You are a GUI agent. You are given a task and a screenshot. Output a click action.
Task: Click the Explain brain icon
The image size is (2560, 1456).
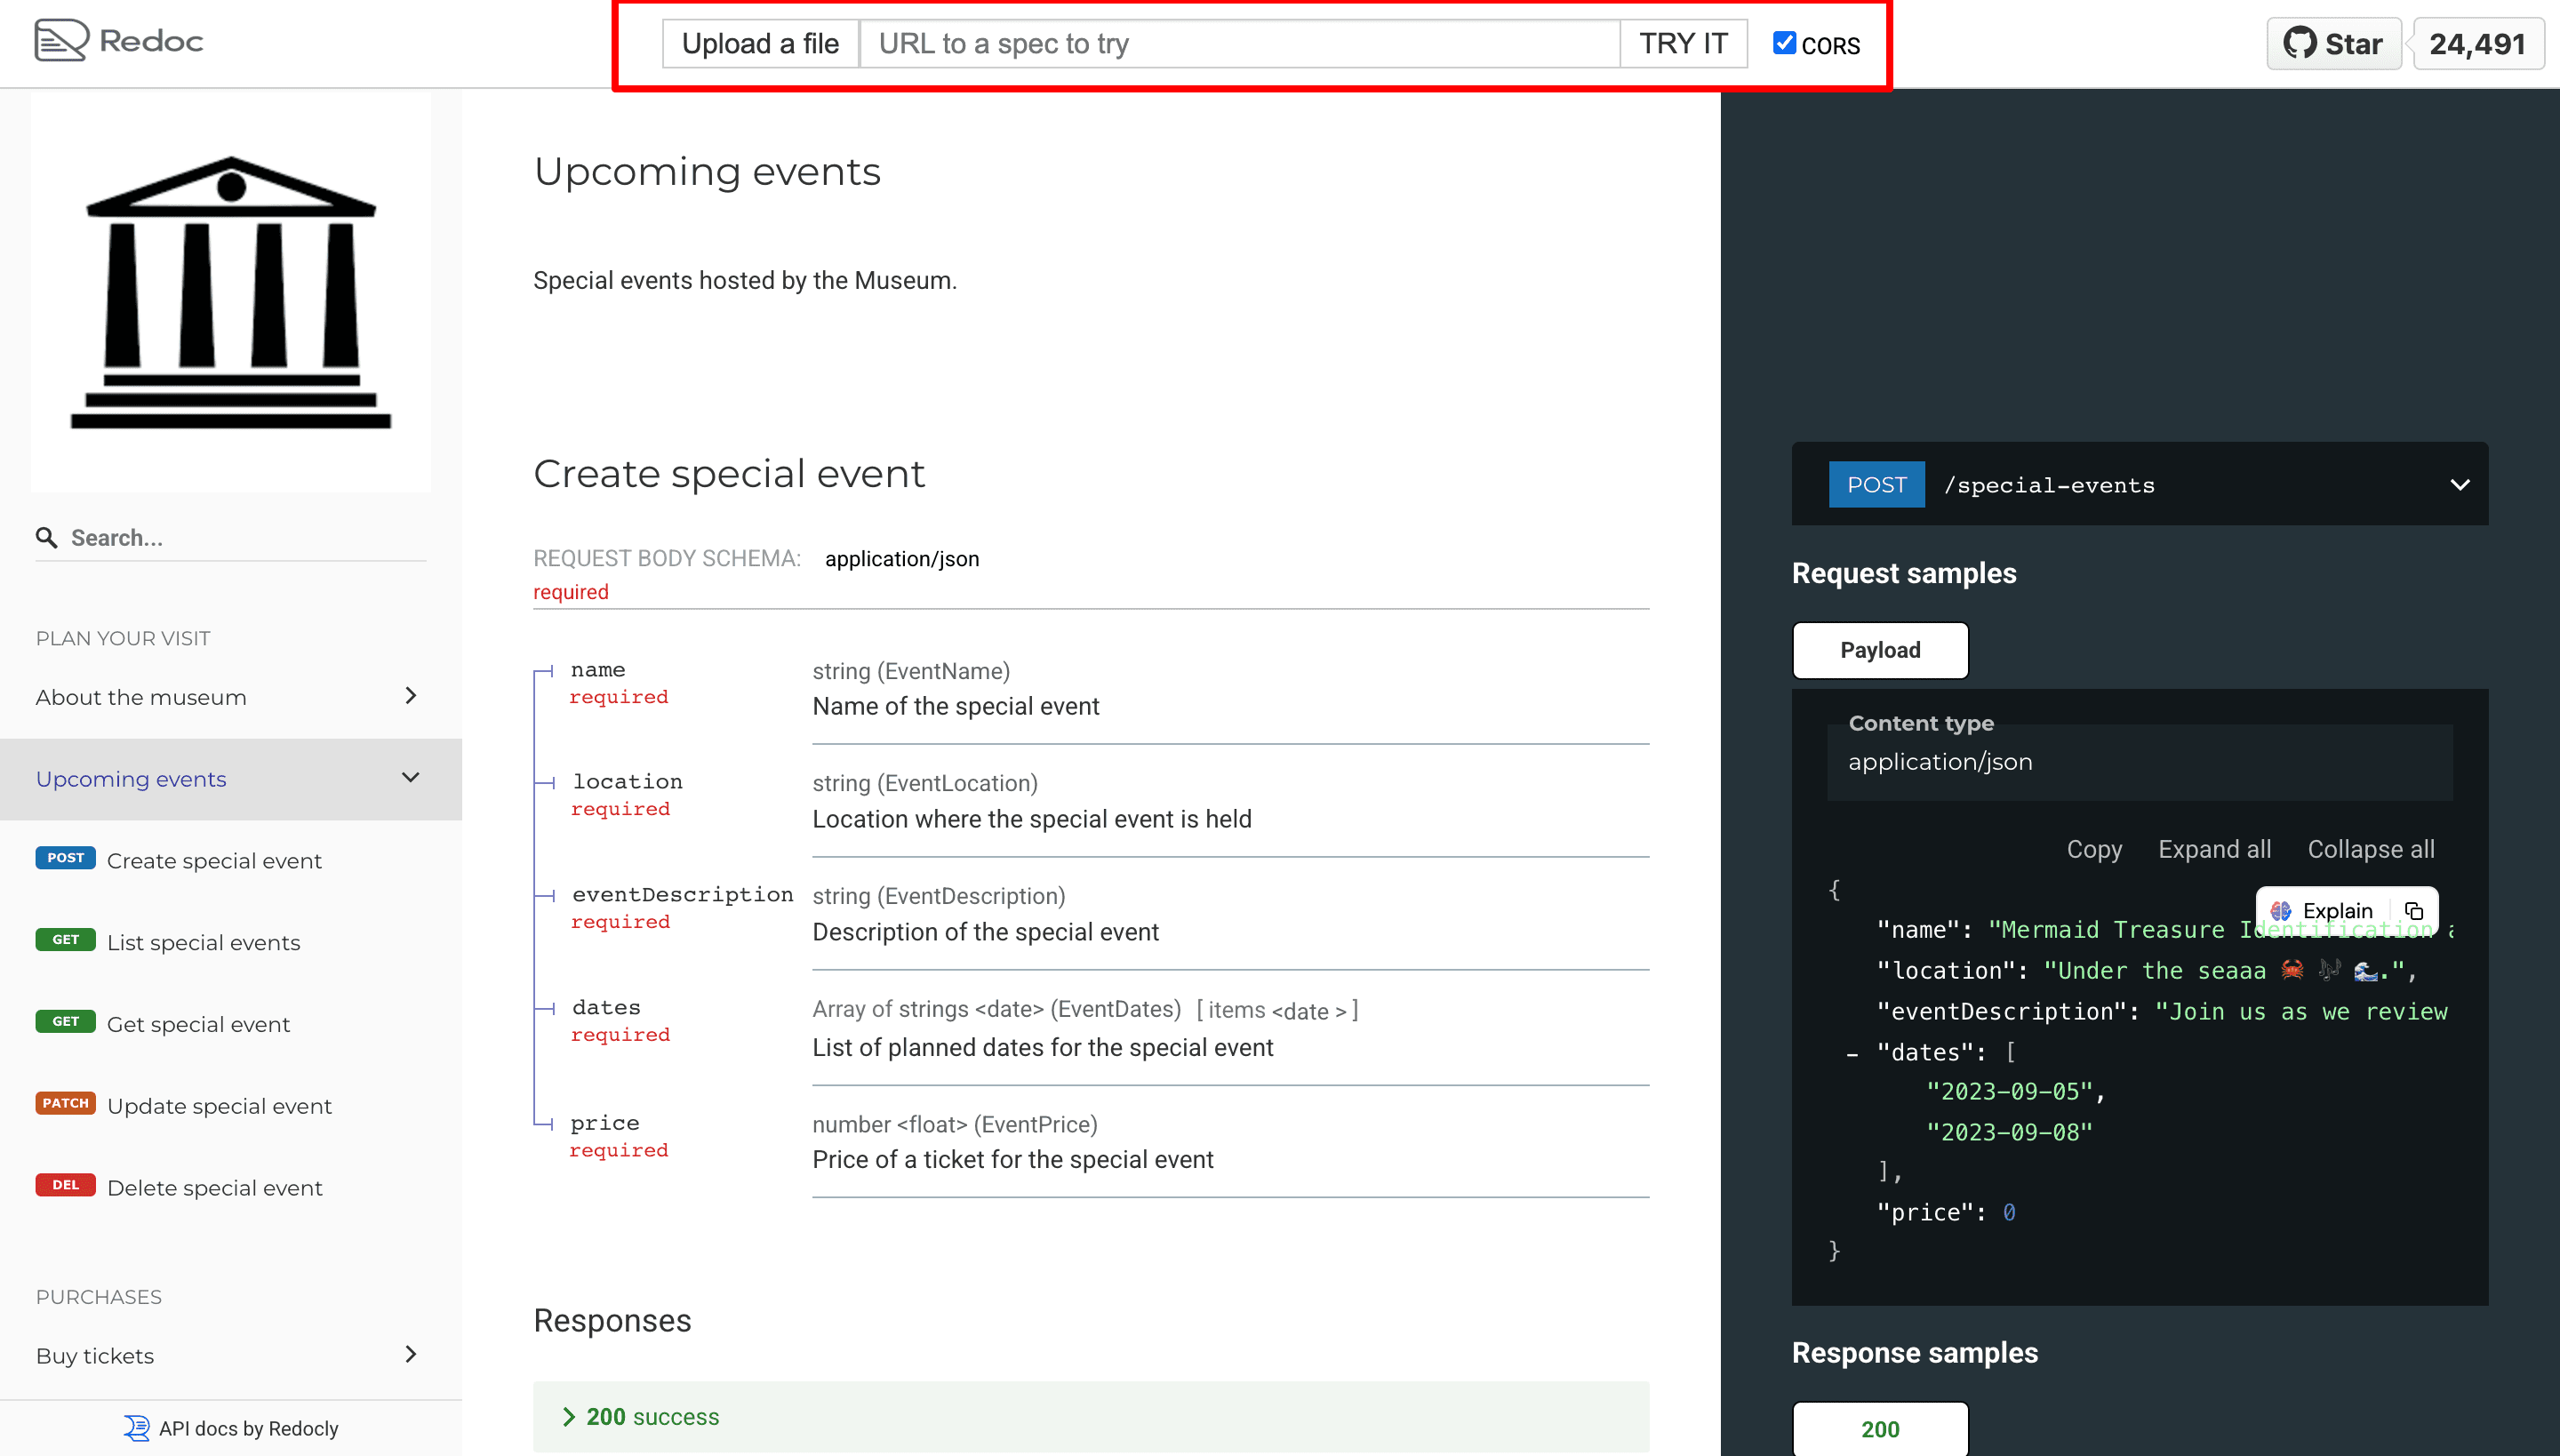2281,911
